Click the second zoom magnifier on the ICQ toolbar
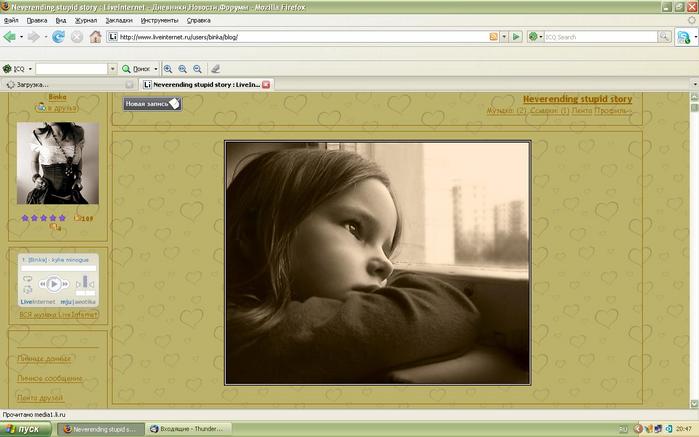 click(x=183, y=69)
